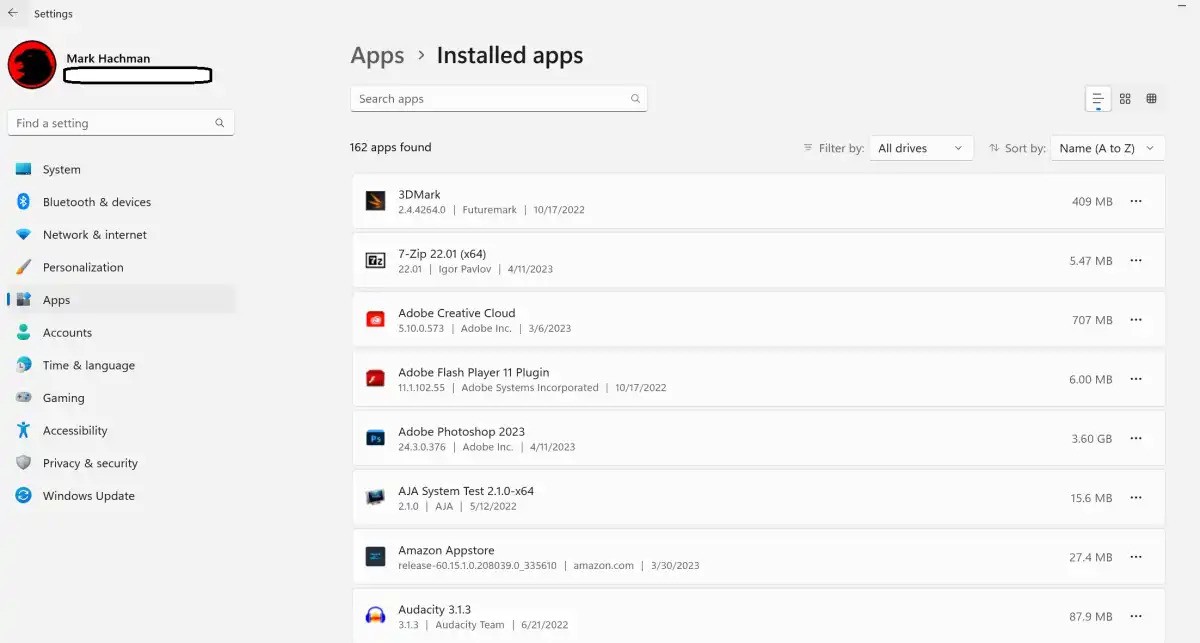Click the Search apps field
The width and height of the screenshot is (1200, 643).
[490, 99]
